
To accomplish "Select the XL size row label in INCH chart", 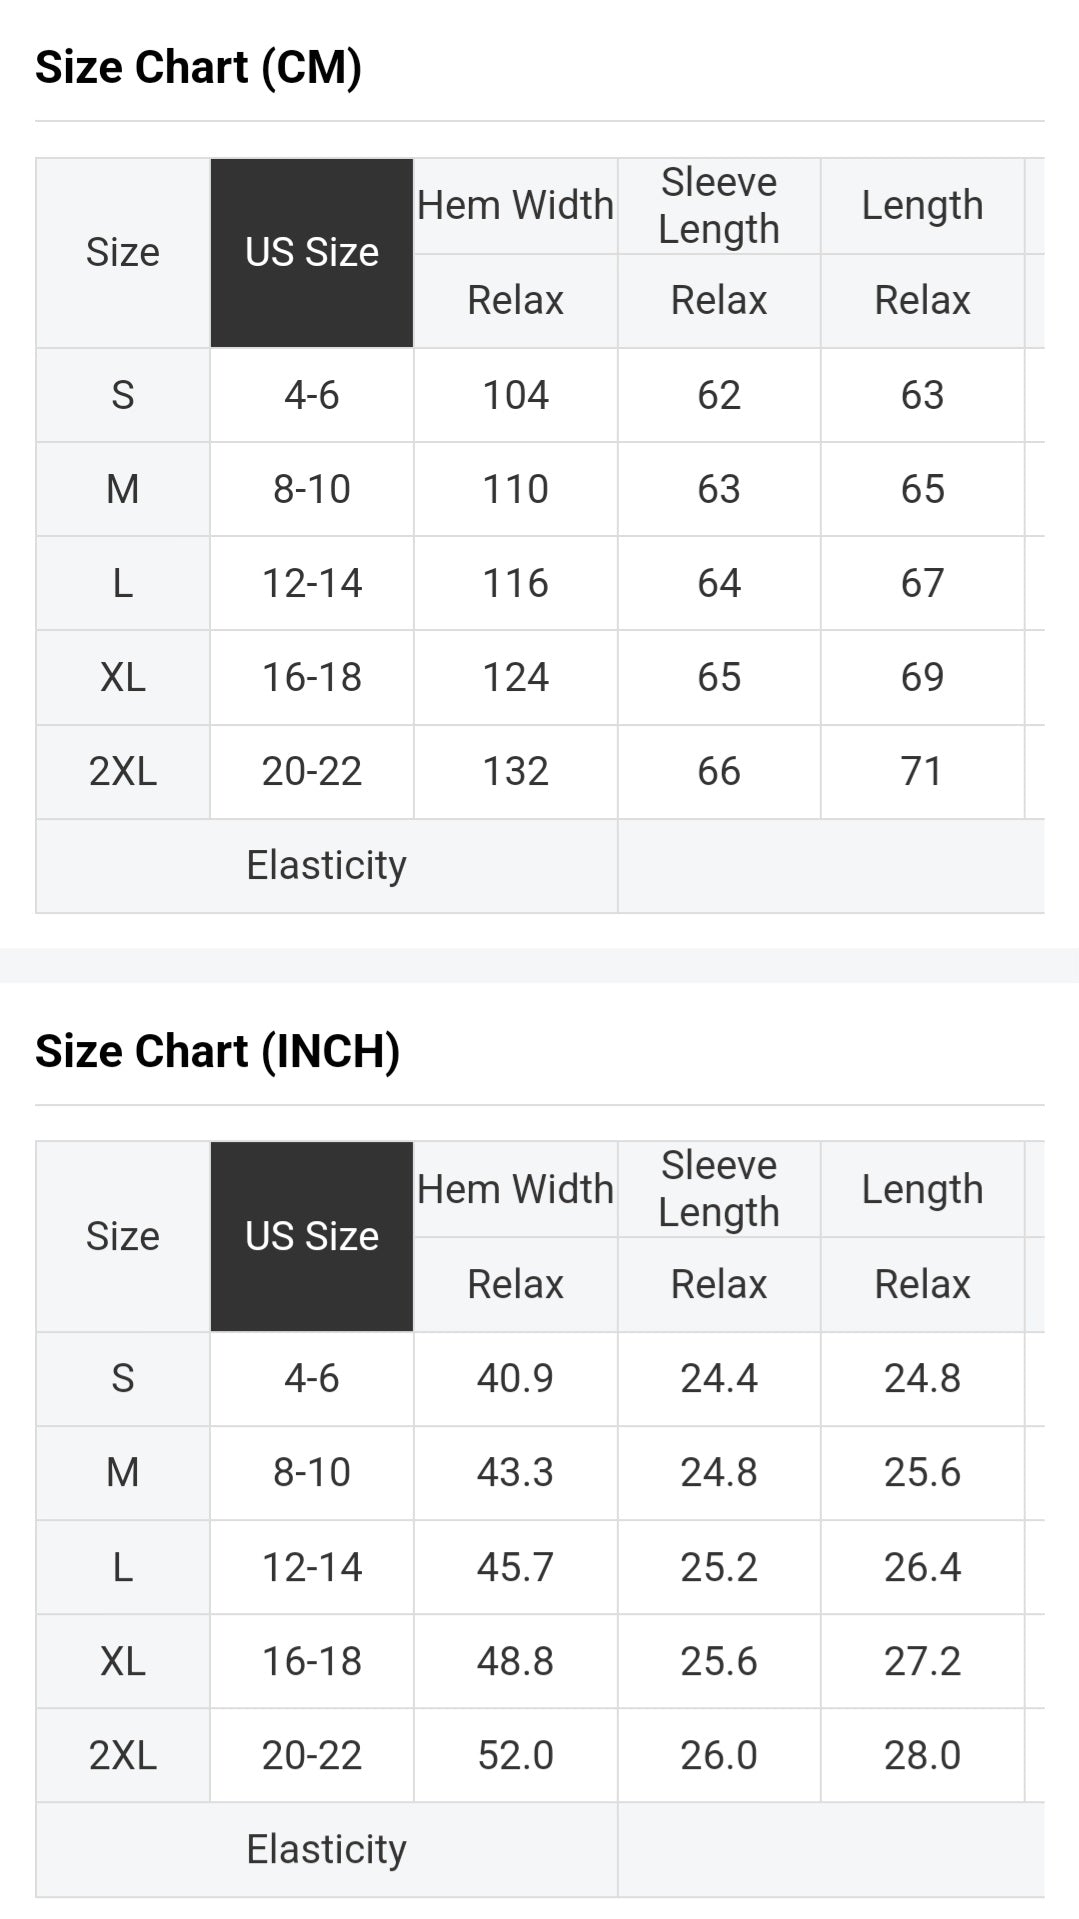I will 123,1661.
